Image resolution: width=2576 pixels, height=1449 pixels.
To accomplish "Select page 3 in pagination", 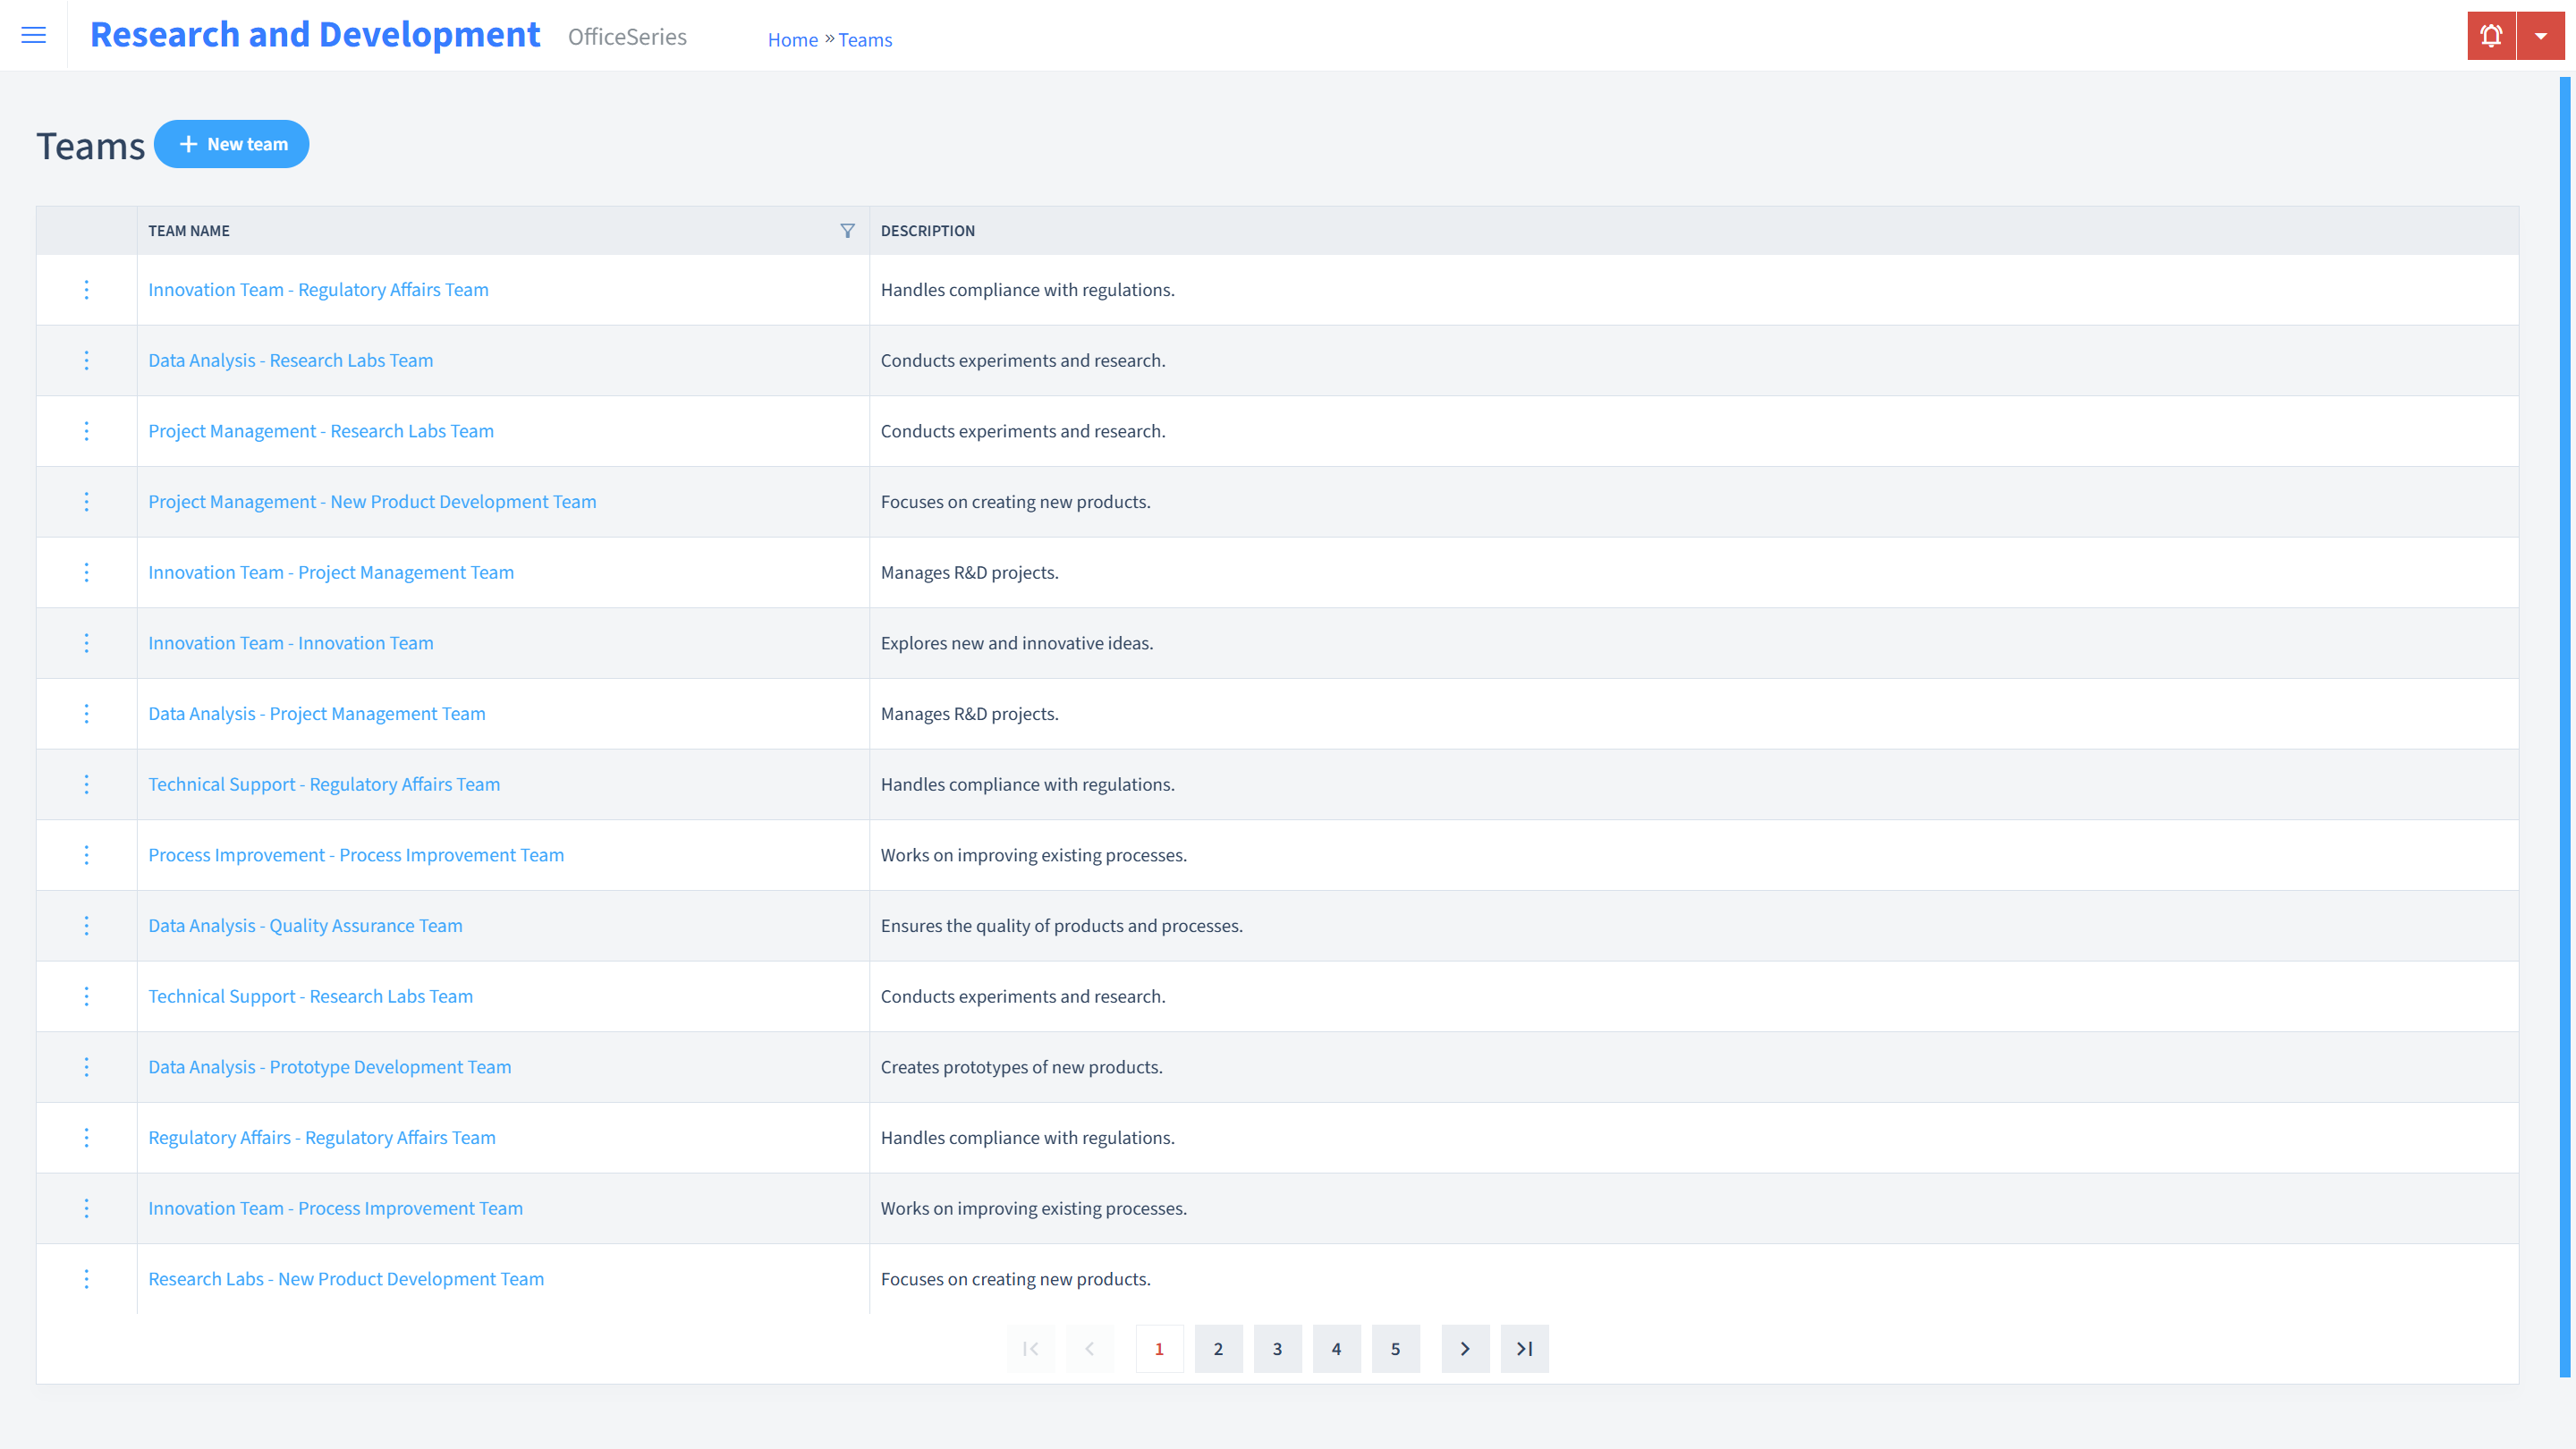I will coord(1277,1348).
